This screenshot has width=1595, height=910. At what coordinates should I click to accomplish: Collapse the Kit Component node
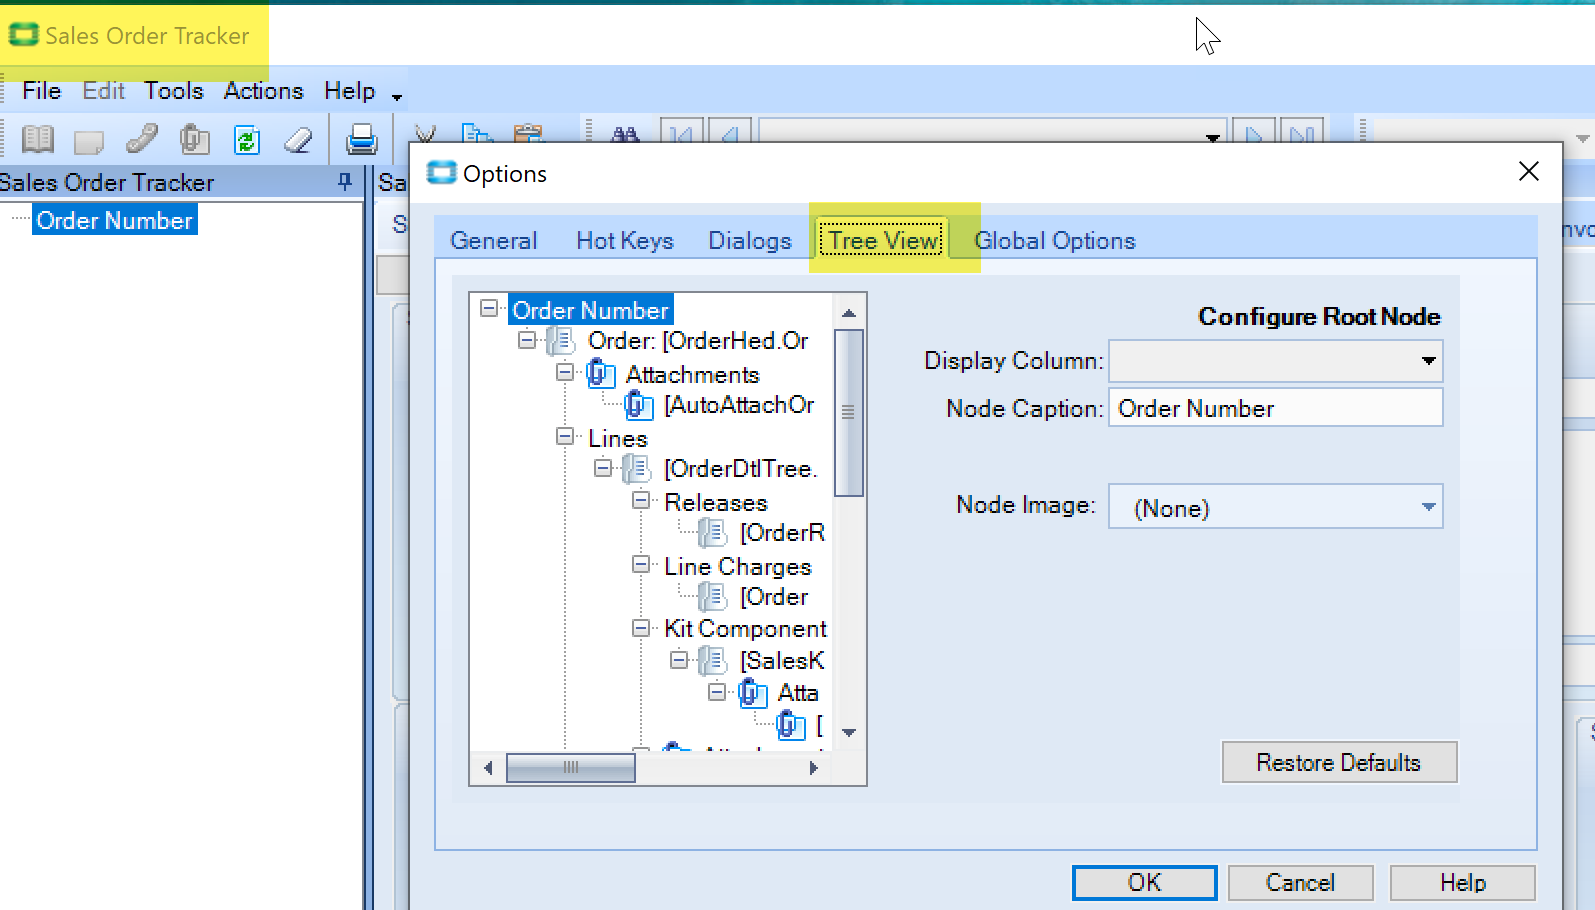click(x=641, y=628)
